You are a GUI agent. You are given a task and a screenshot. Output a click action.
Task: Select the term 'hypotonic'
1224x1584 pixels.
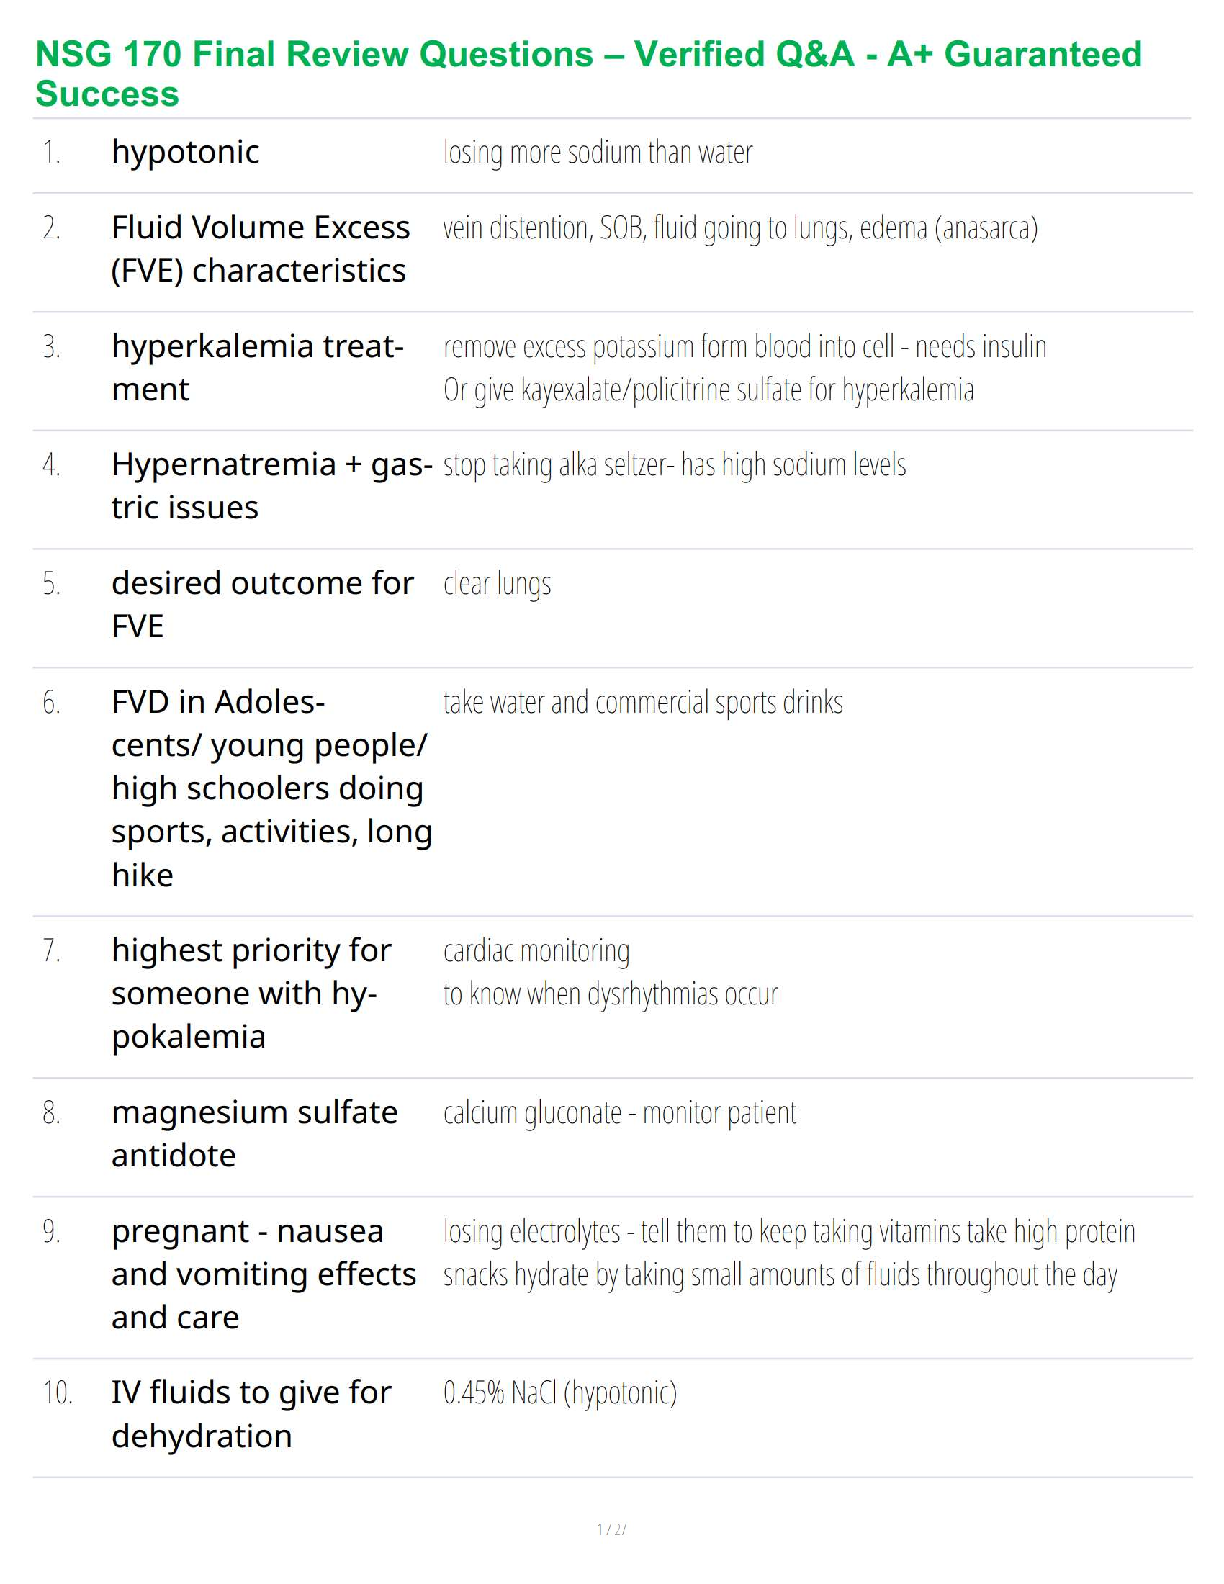(185, 152)
